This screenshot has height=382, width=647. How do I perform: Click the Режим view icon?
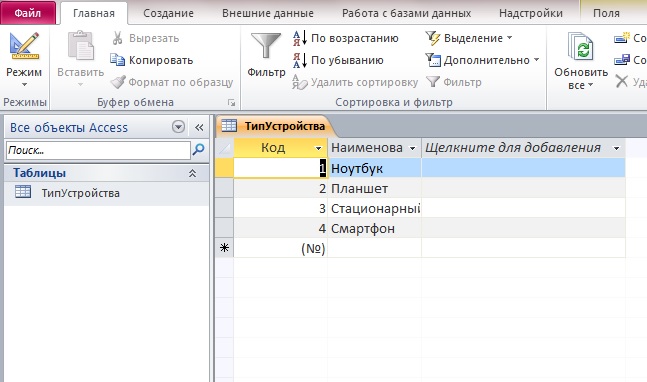[24, 46]
